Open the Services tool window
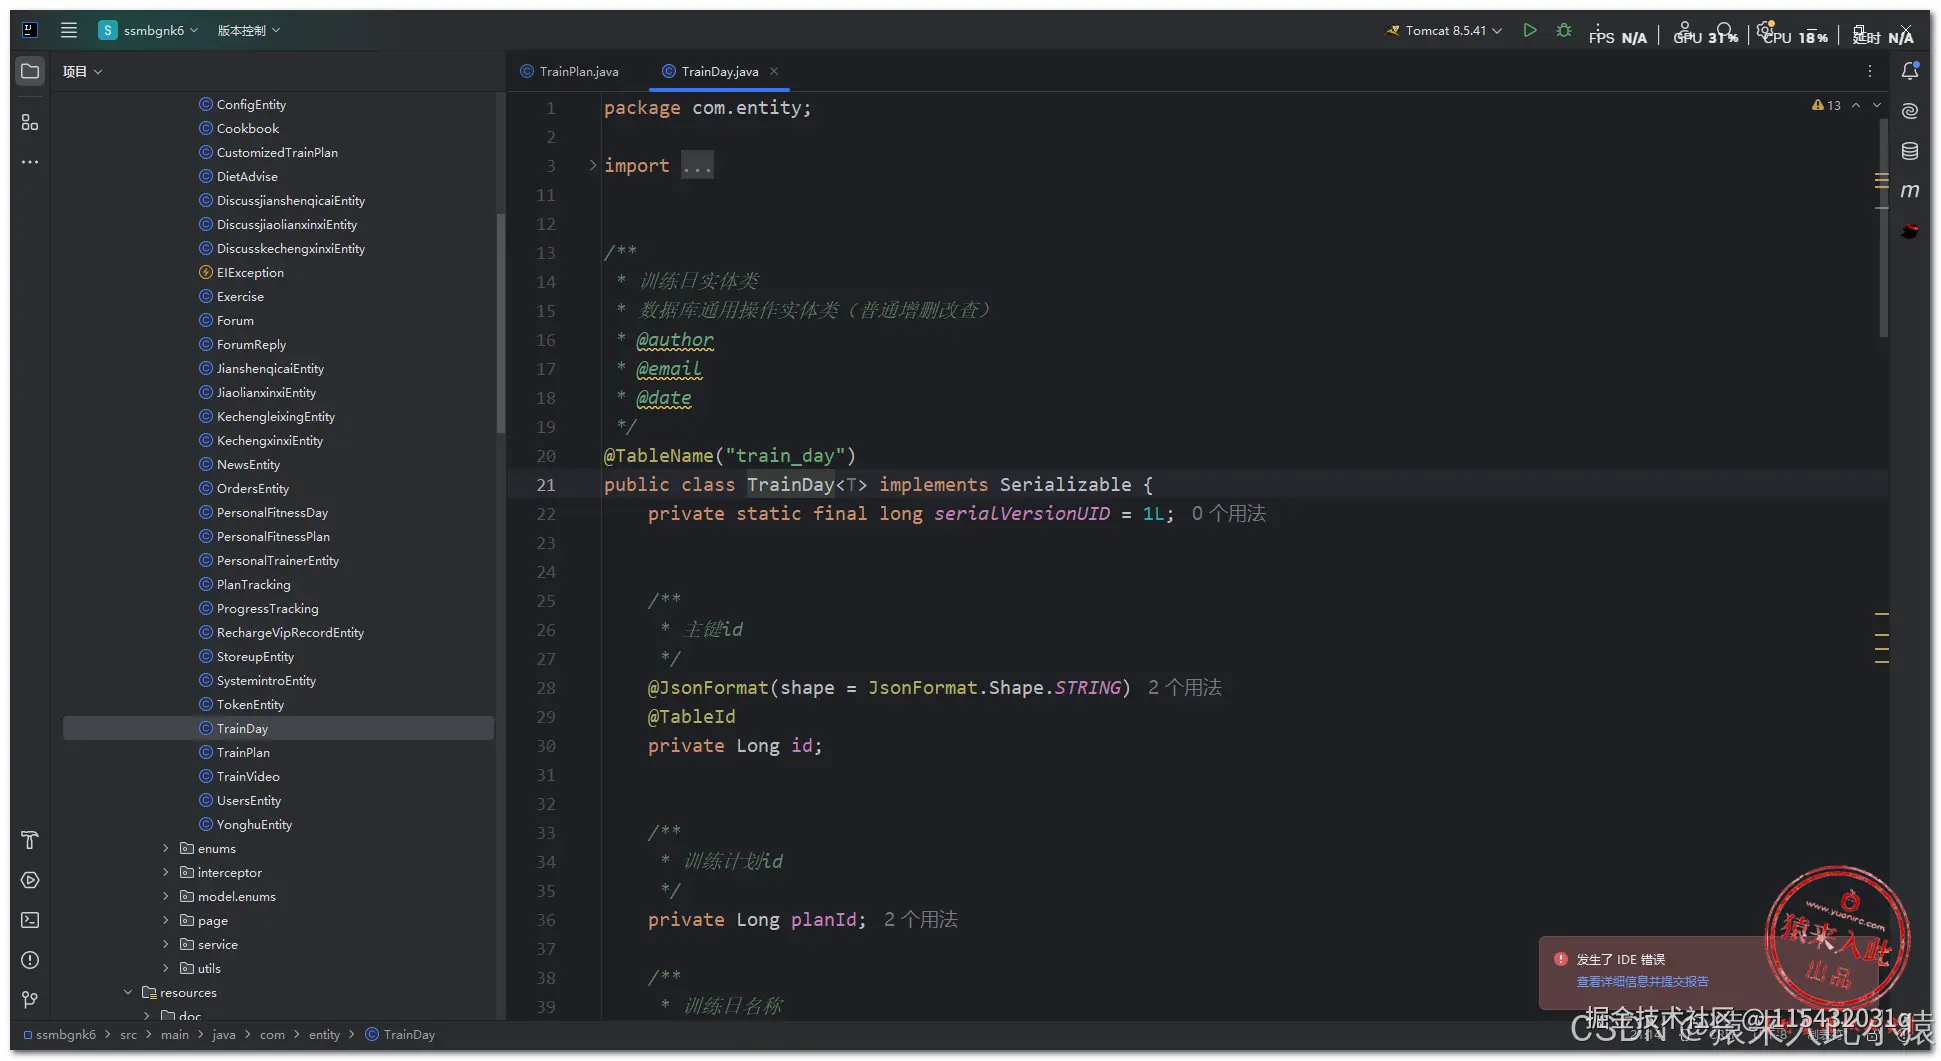This screenshot has width=1941, height=1061. click(30, 880)
